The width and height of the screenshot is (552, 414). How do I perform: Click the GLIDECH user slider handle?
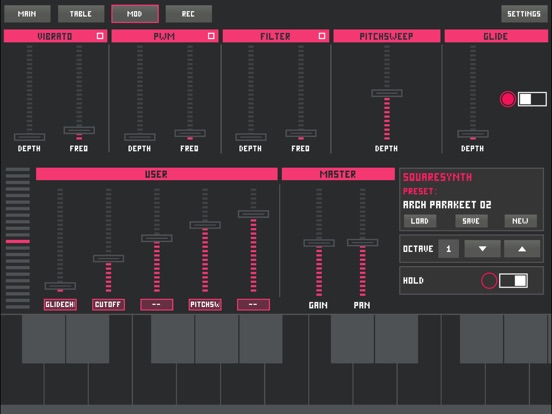60,286
